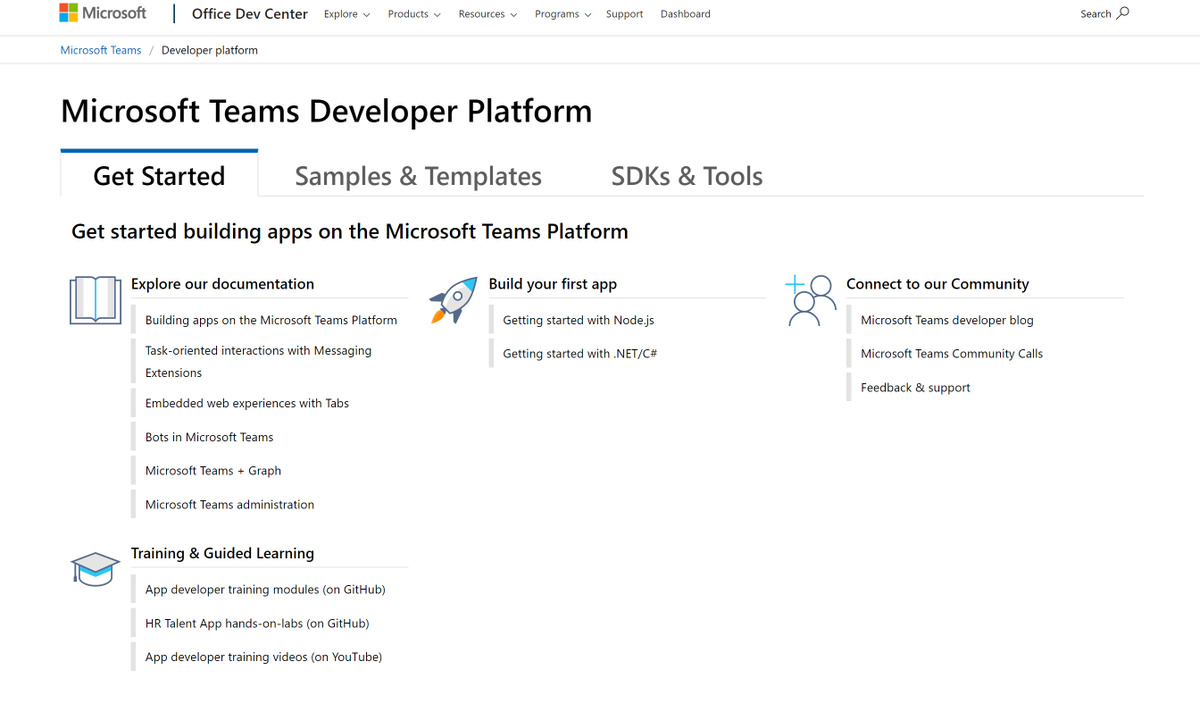The image size is (1200, 712).
Task: Switch to SDKs & Tools tab
Action: pos(687,176)
